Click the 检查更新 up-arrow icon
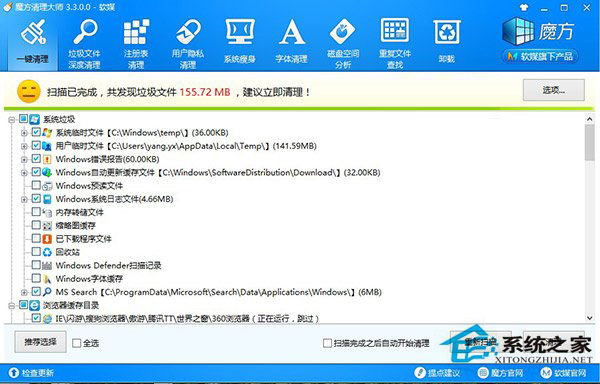600x384 pixels. coord(13,373)
